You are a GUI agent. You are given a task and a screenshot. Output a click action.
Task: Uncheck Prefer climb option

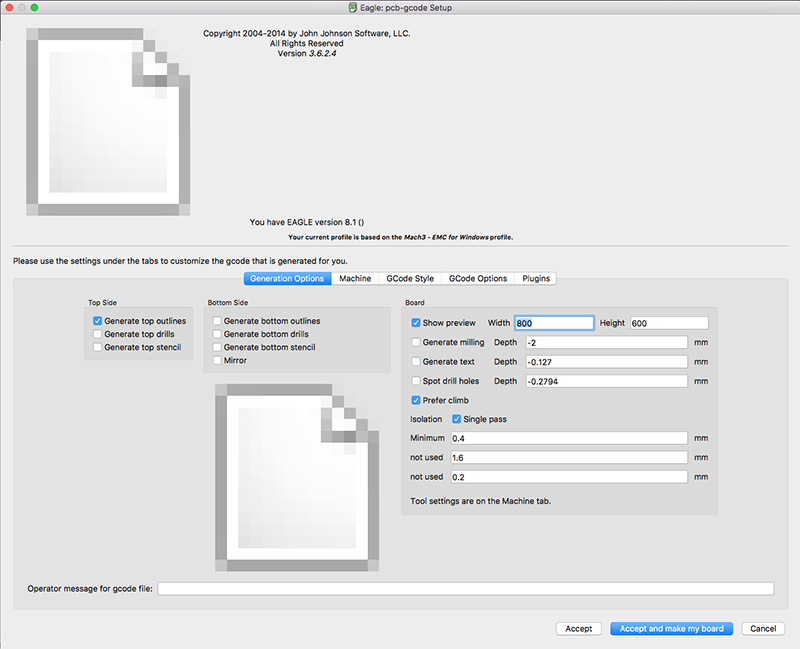click(416, 401)
